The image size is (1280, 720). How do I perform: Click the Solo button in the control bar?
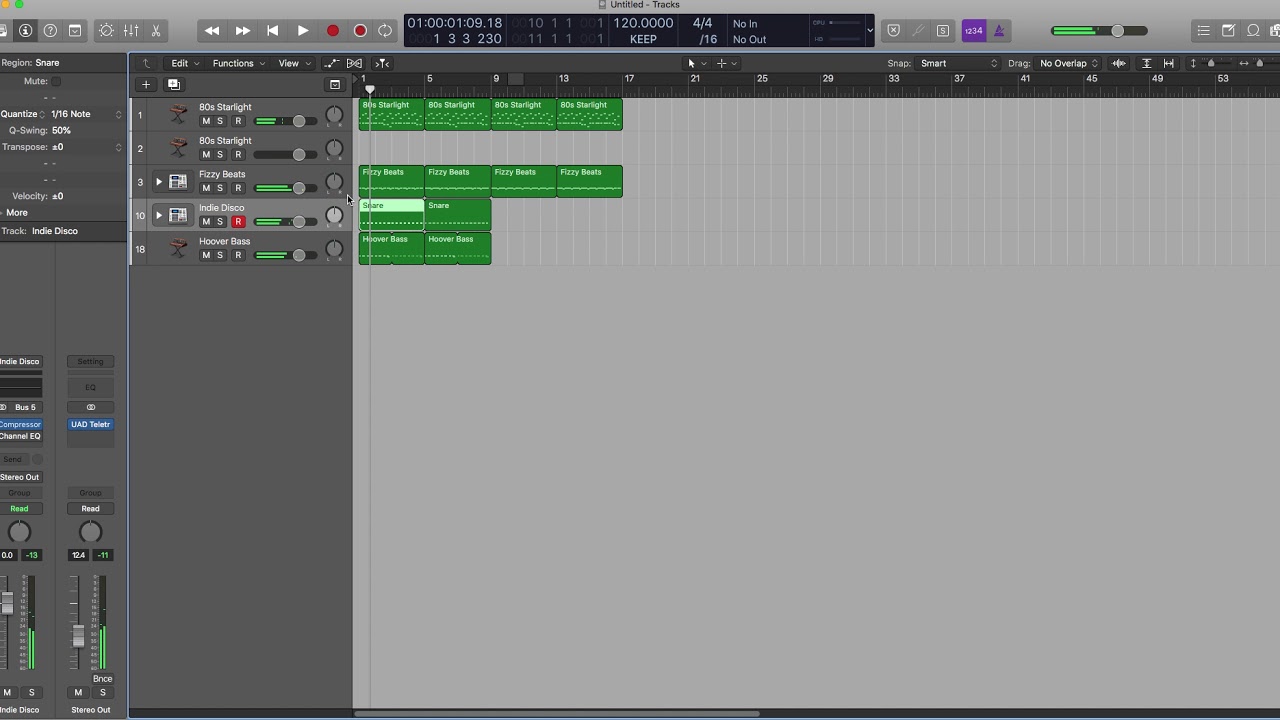943,31
